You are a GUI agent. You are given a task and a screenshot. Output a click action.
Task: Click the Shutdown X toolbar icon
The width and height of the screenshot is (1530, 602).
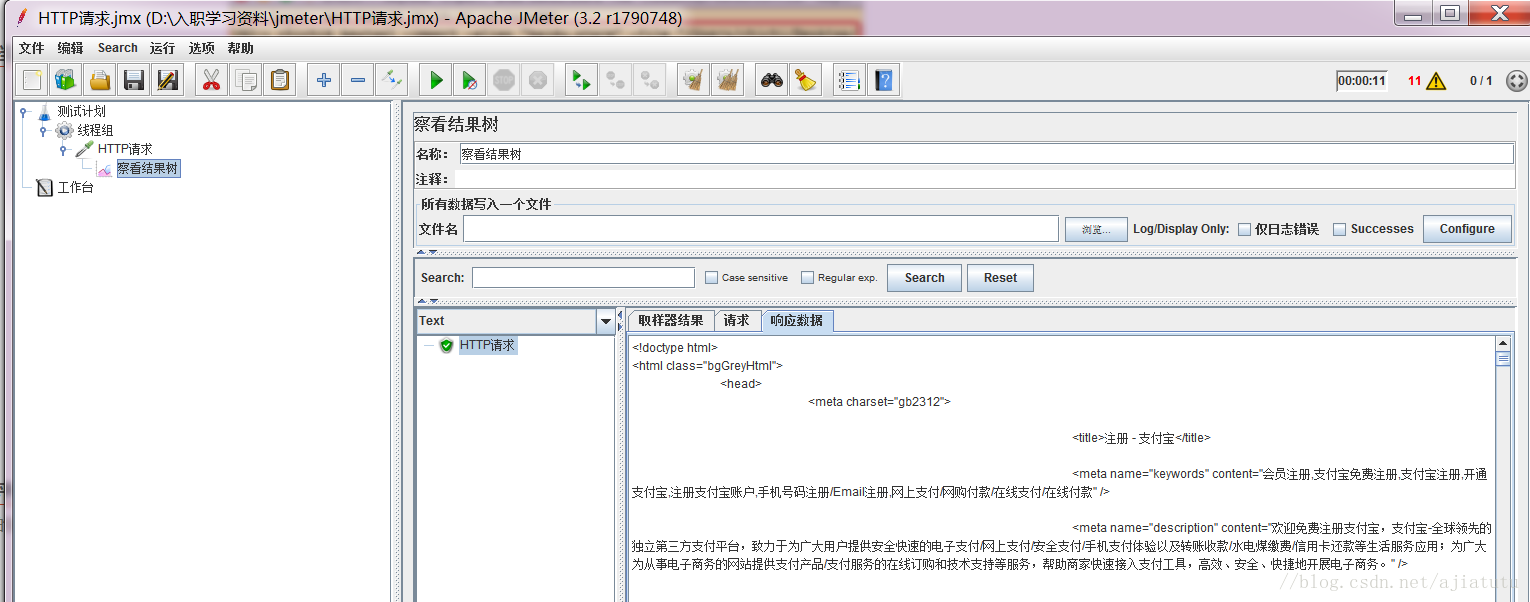537,80
